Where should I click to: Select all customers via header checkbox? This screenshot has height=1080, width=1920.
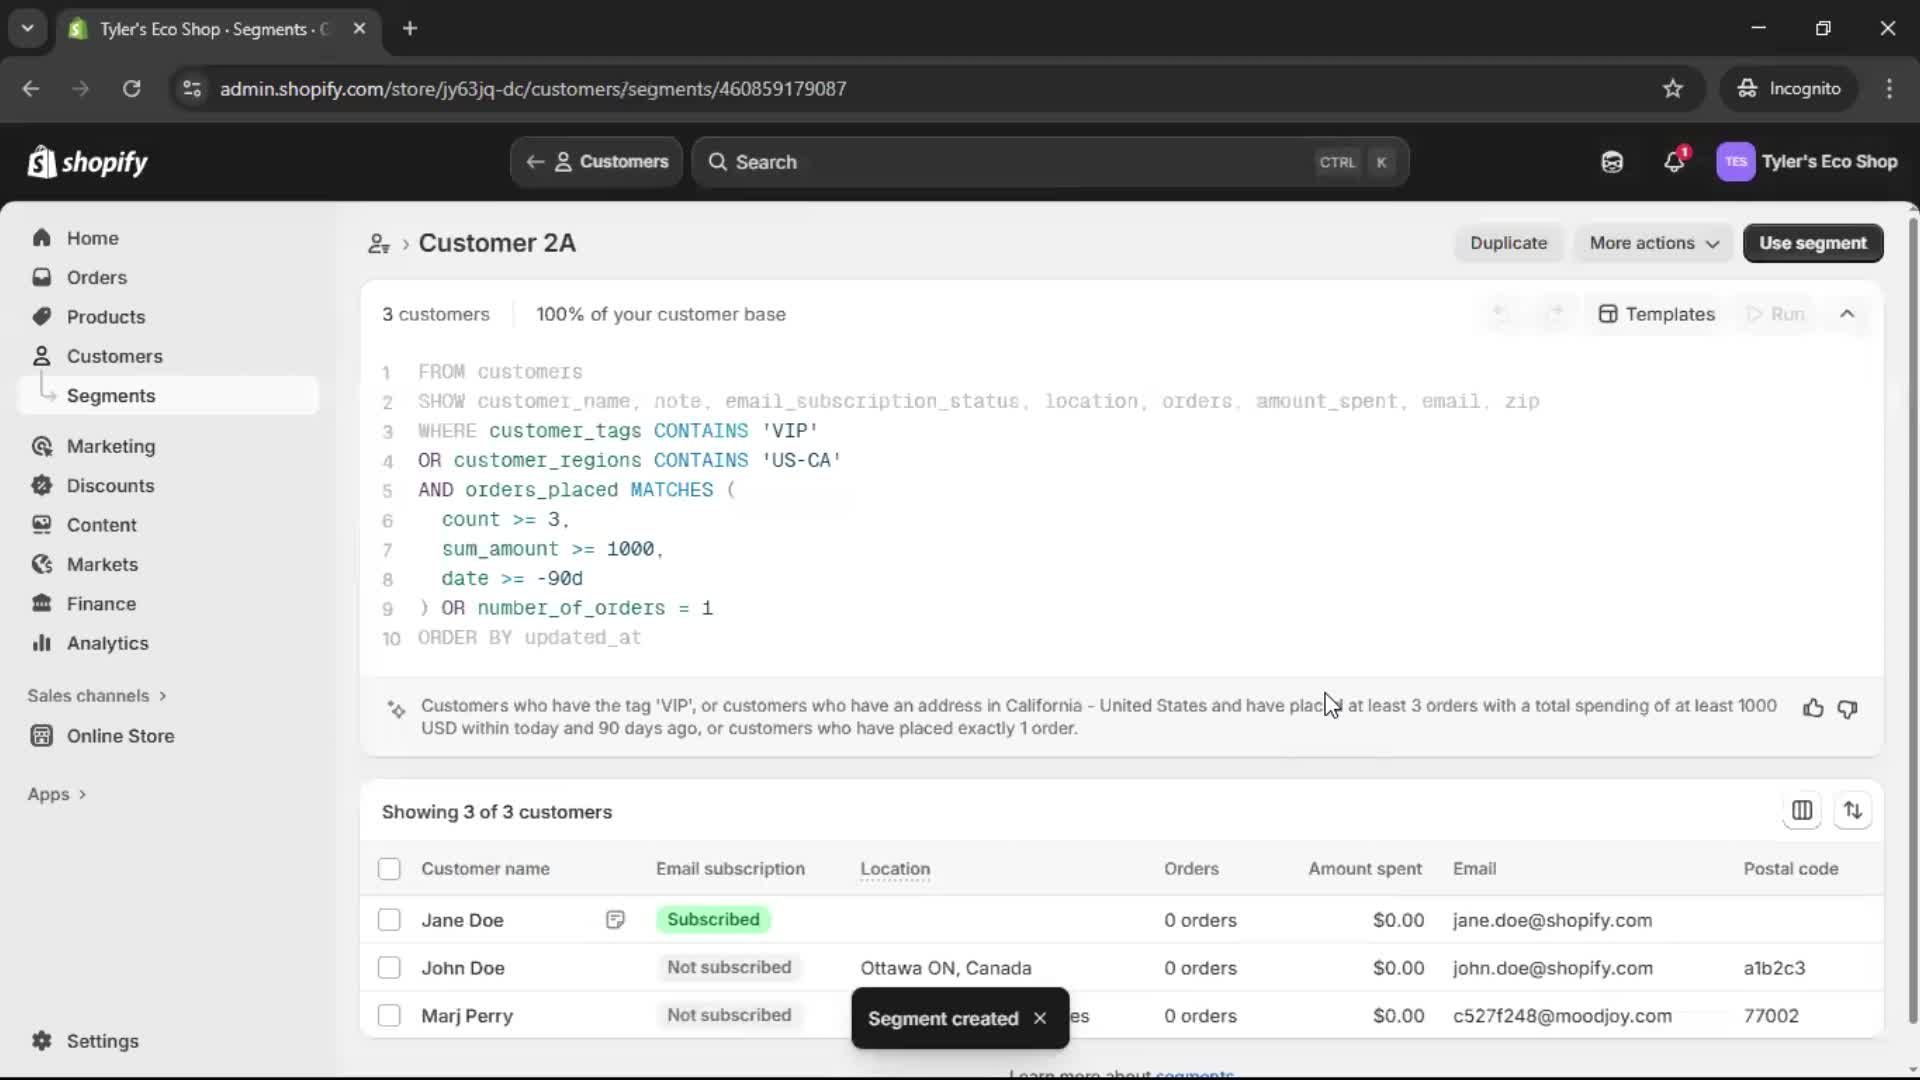pos(389,869)
